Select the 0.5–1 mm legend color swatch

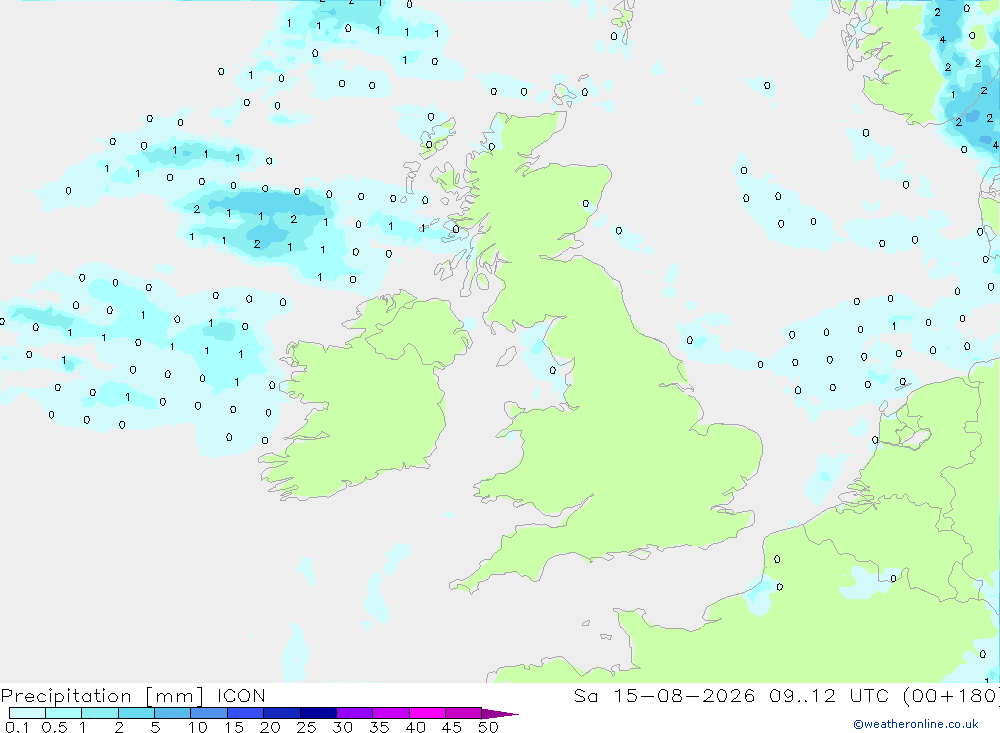[63, 713]
